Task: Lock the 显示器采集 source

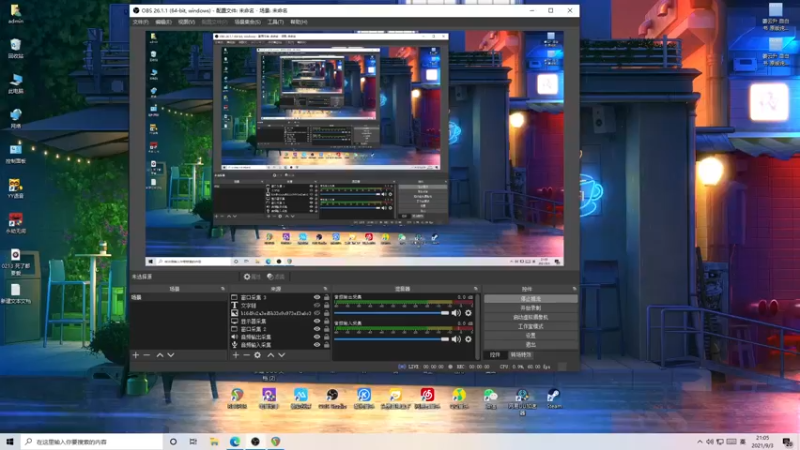Action: coord(327,321)
